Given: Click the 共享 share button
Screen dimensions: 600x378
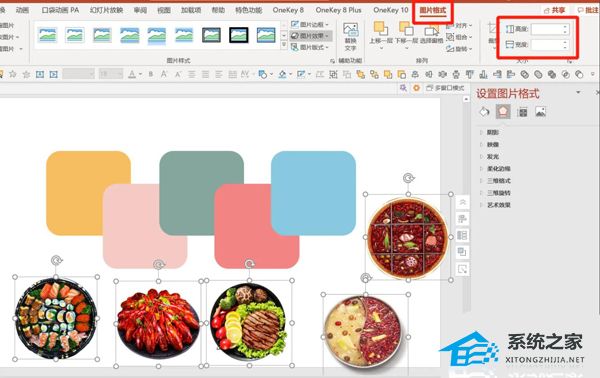Looking at the screenshot, I should pos(555,10).
